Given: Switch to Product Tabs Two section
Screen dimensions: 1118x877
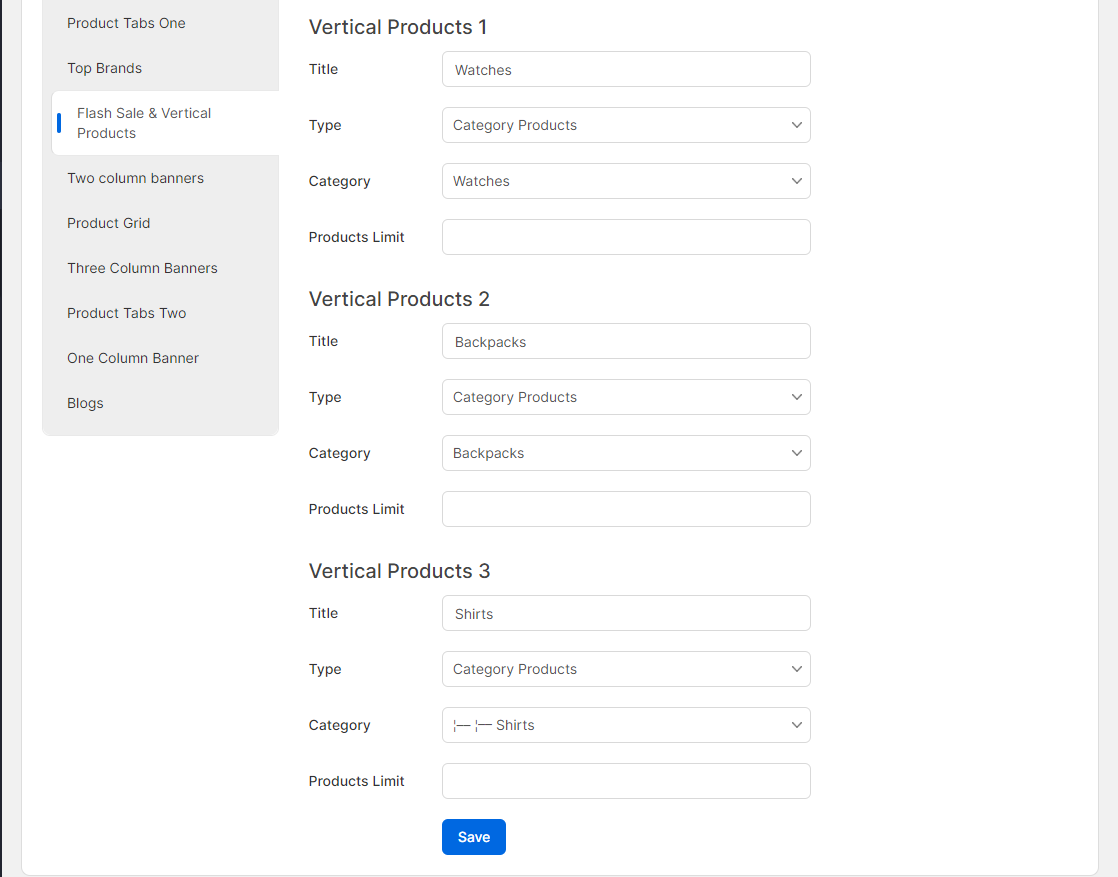Looking at the screenshot, I should (x=127, y=313).
